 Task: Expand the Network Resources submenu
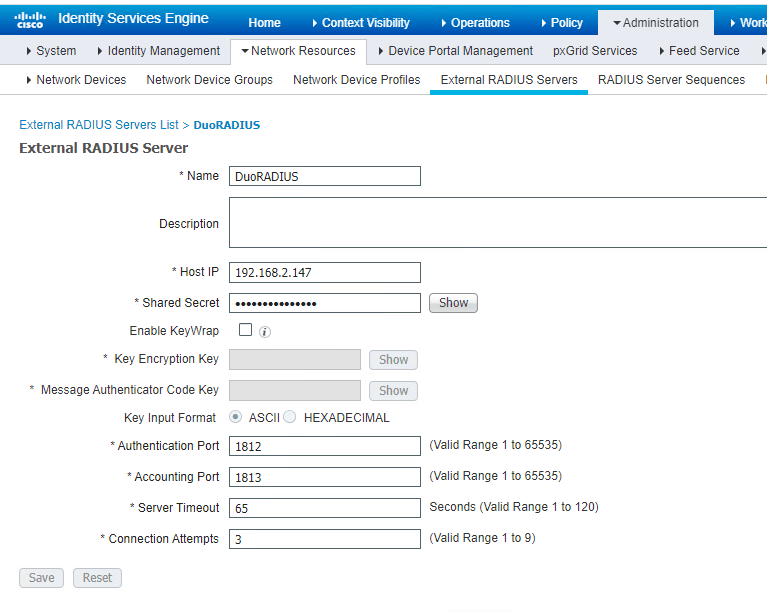[x=298, y=51]
